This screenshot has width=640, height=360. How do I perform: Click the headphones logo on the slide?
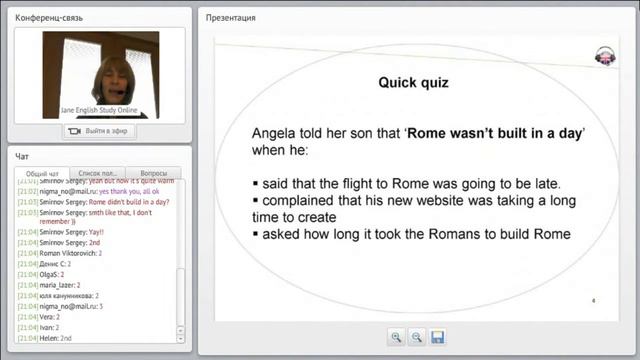coord(605,56)
